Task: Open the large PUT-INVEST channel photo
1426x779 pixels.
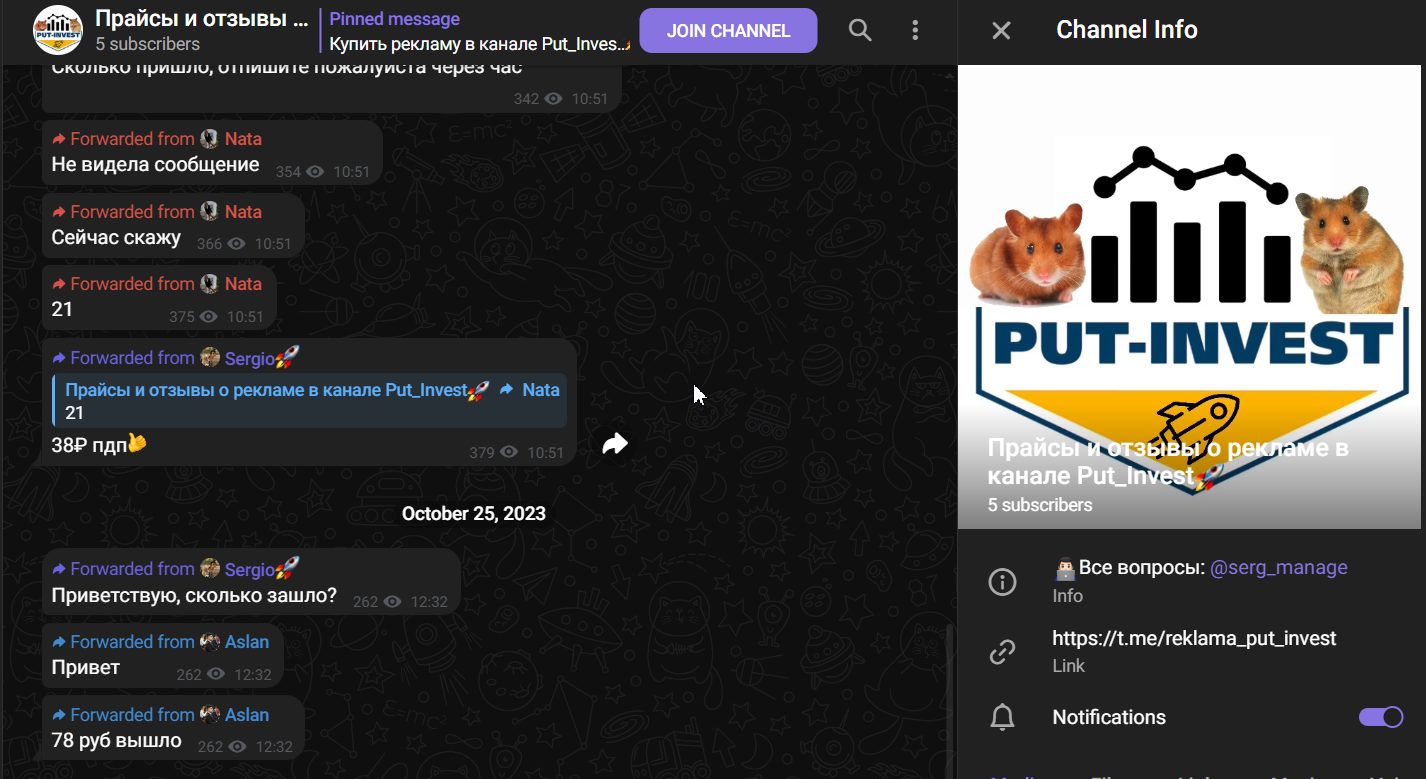Action: coord(1188,297)
